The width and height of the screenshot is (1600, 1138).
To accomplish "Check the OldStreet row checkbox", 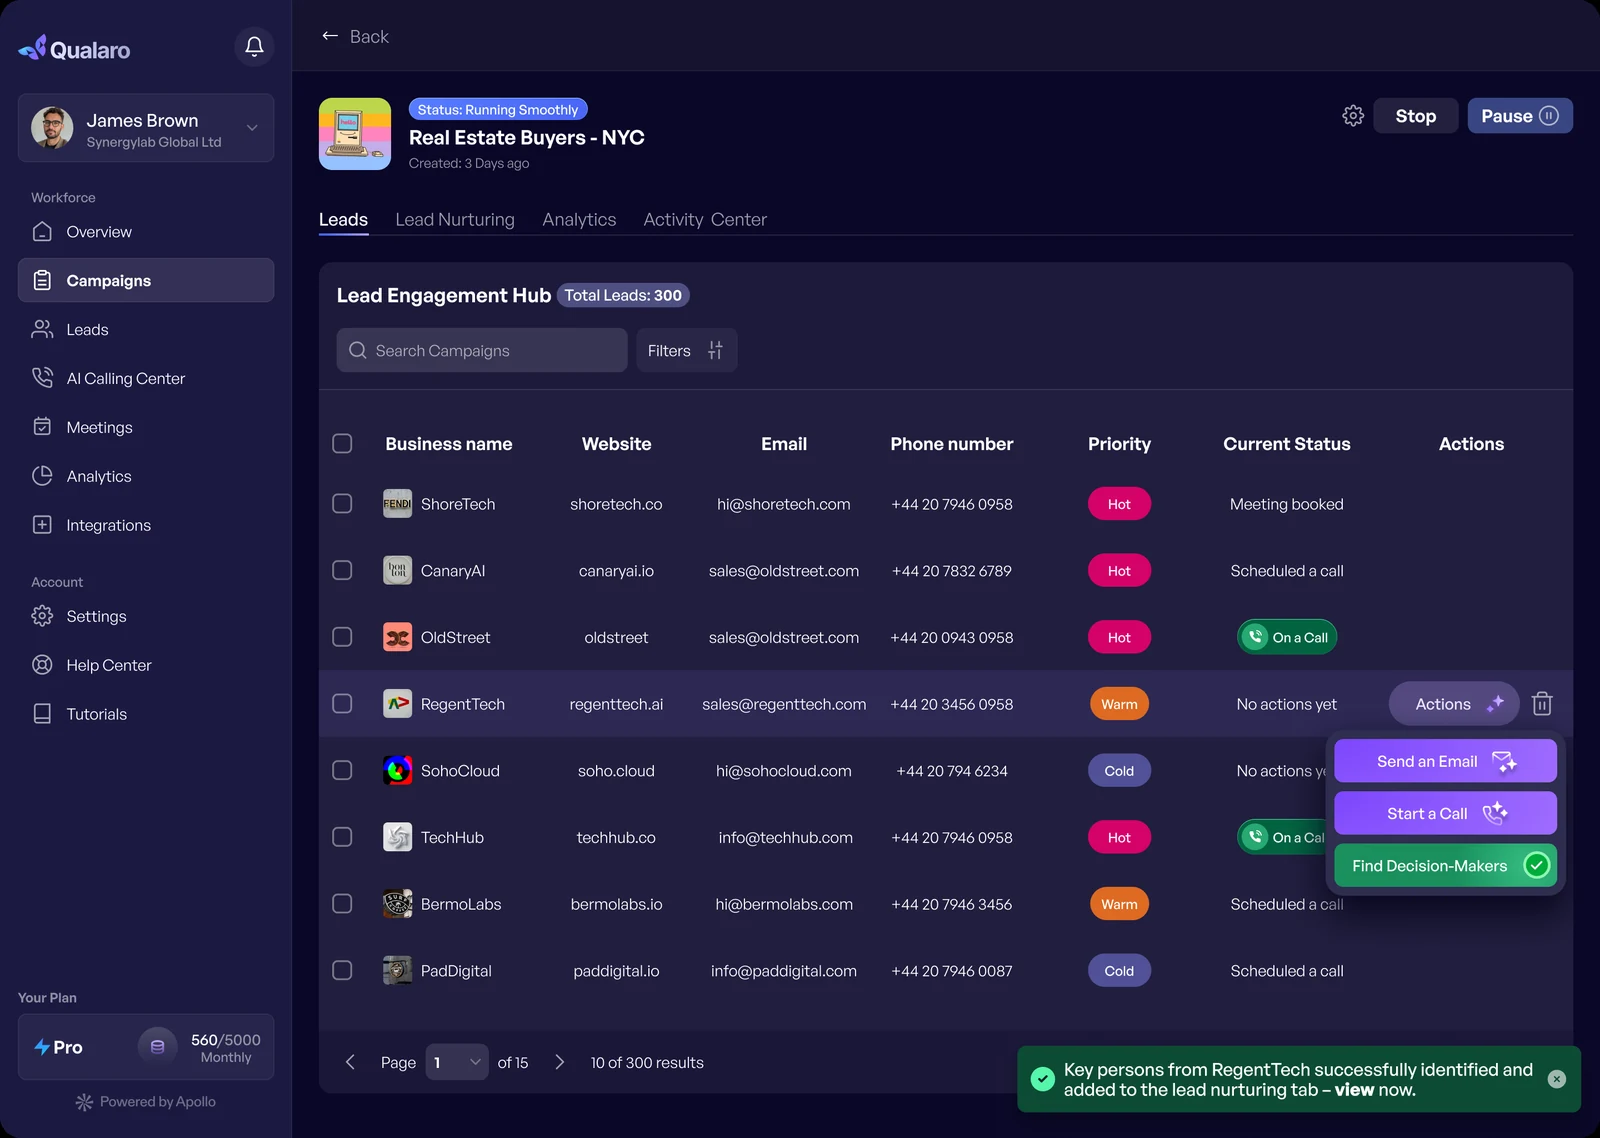I will pos(342,637).
